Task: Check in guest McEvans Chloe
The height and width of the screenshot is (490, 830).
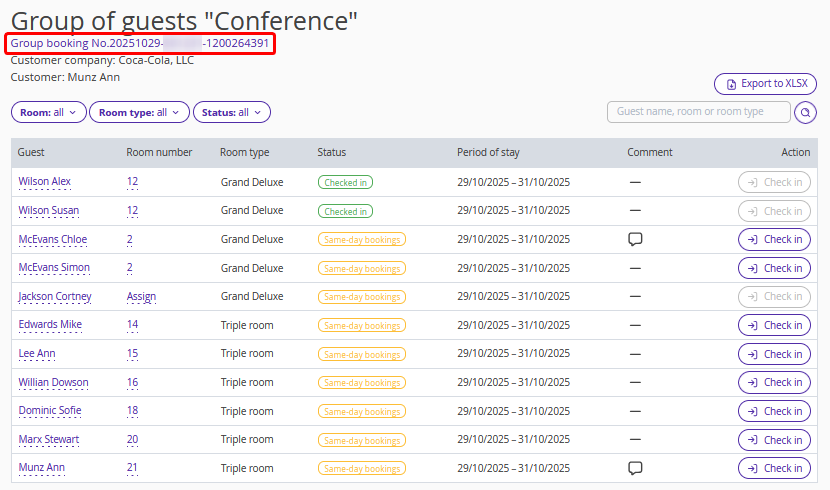Action: 774,240
